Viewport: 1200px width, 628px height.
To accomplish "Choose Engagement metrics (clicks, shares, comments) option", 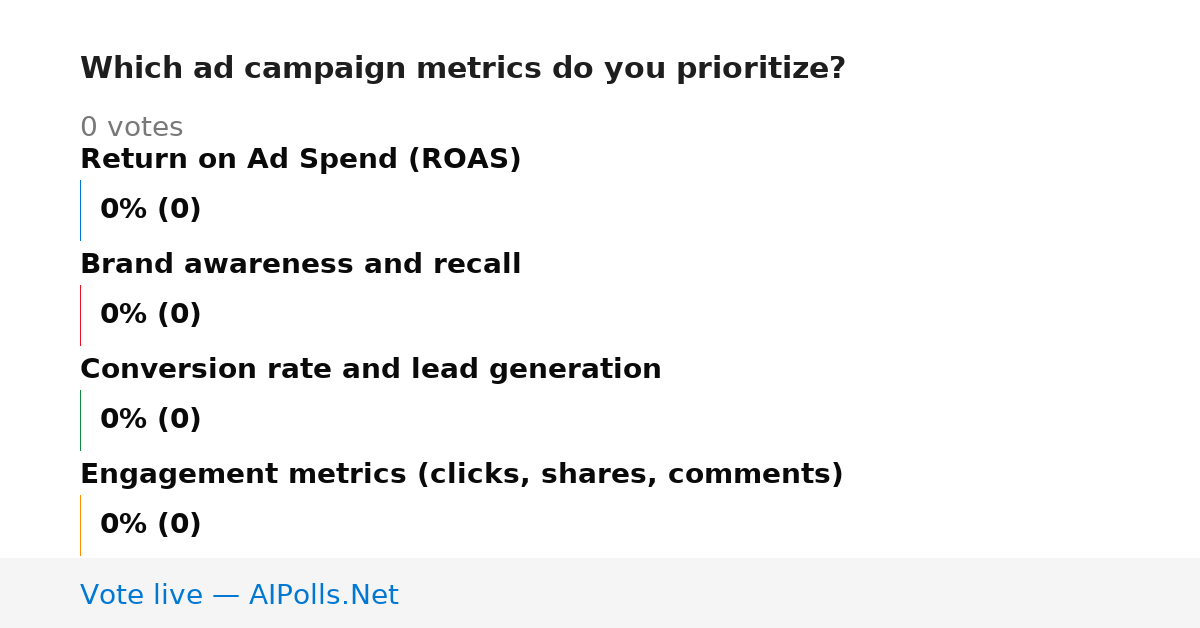I will (x=461, y=474).
